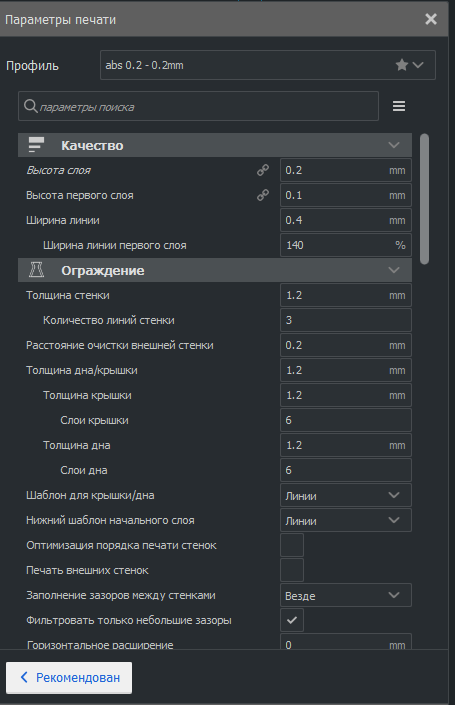
Task: Uncheck Фильтровать только небольшие зазоры
Action: [x=292, y=620]
